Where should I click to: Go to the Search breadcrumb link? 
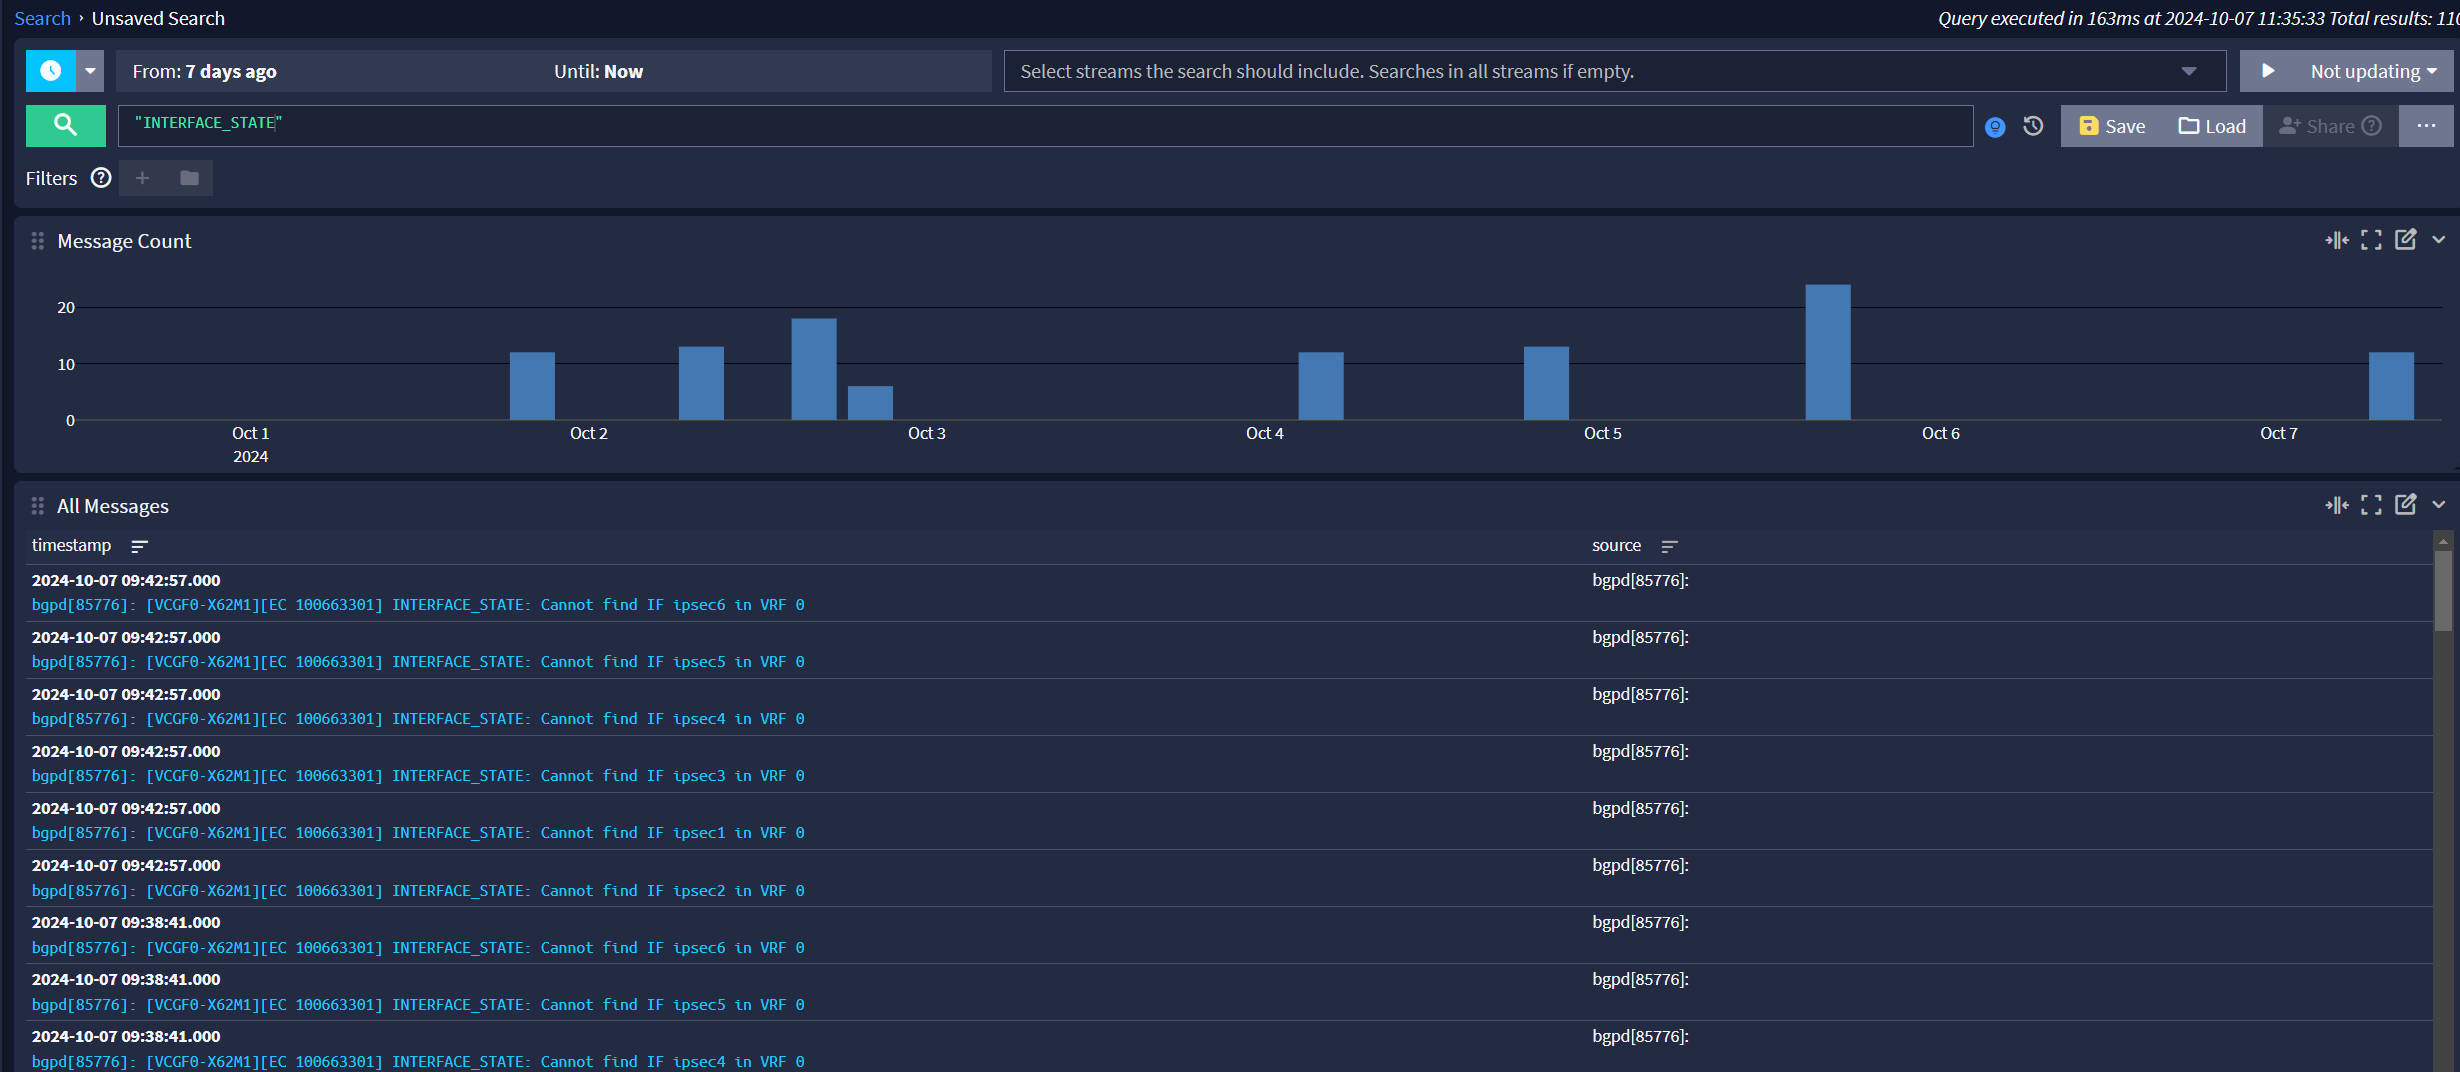[42, 18]
